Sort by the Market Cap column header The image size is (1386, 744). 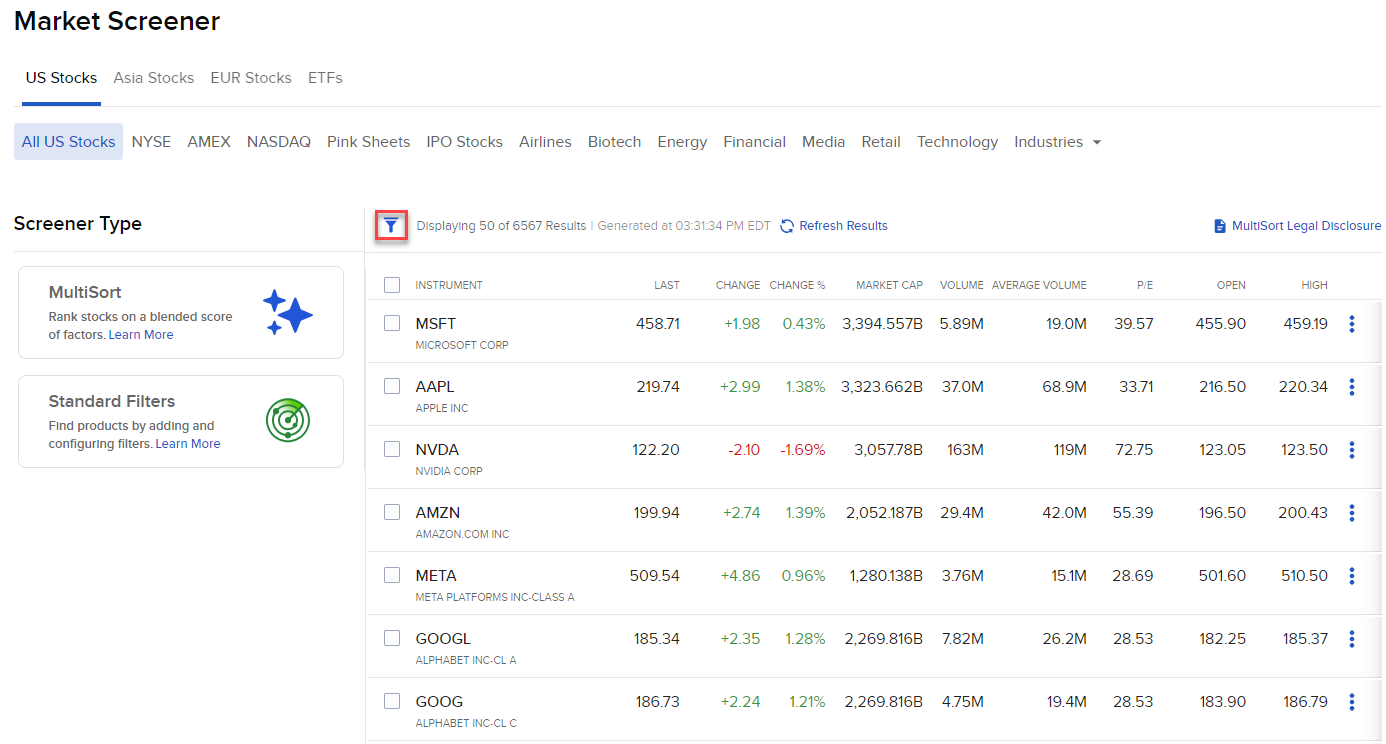point(889,284)
